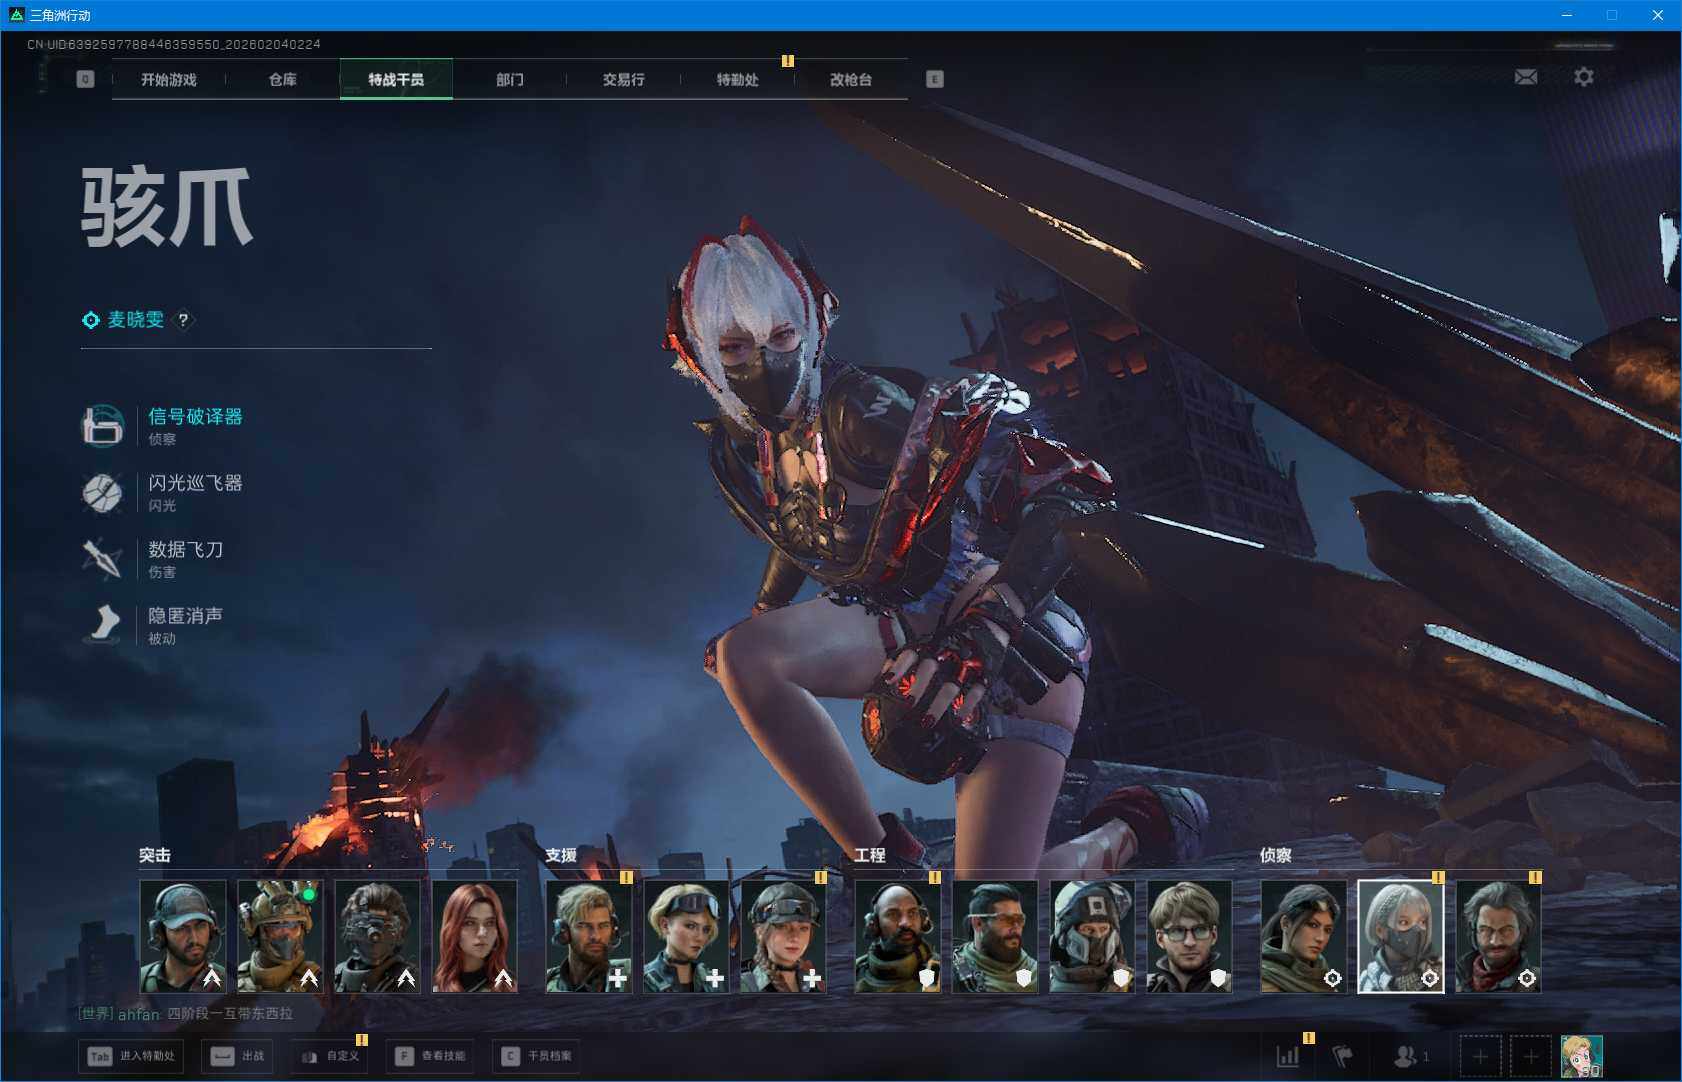Click the operator real name 麦晓雯

coord(136,320)
